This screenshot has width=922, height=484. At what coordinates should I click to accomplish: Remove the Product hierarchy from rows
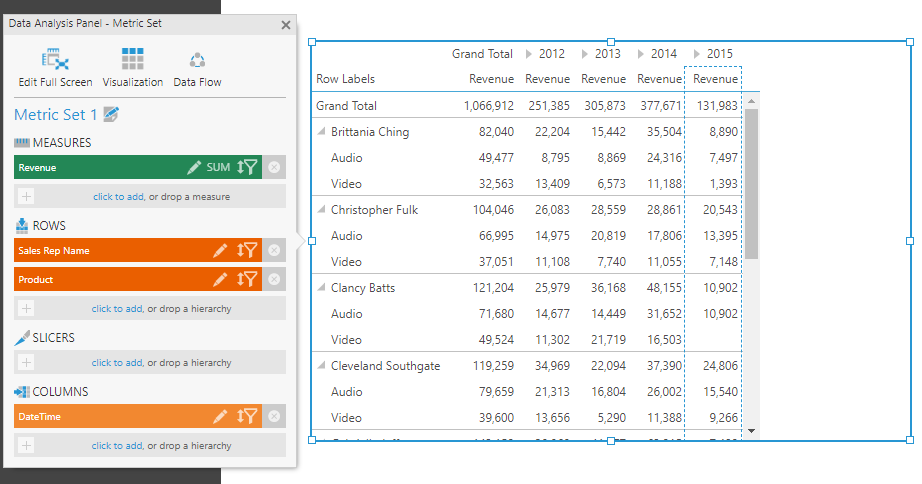(274, 280)
